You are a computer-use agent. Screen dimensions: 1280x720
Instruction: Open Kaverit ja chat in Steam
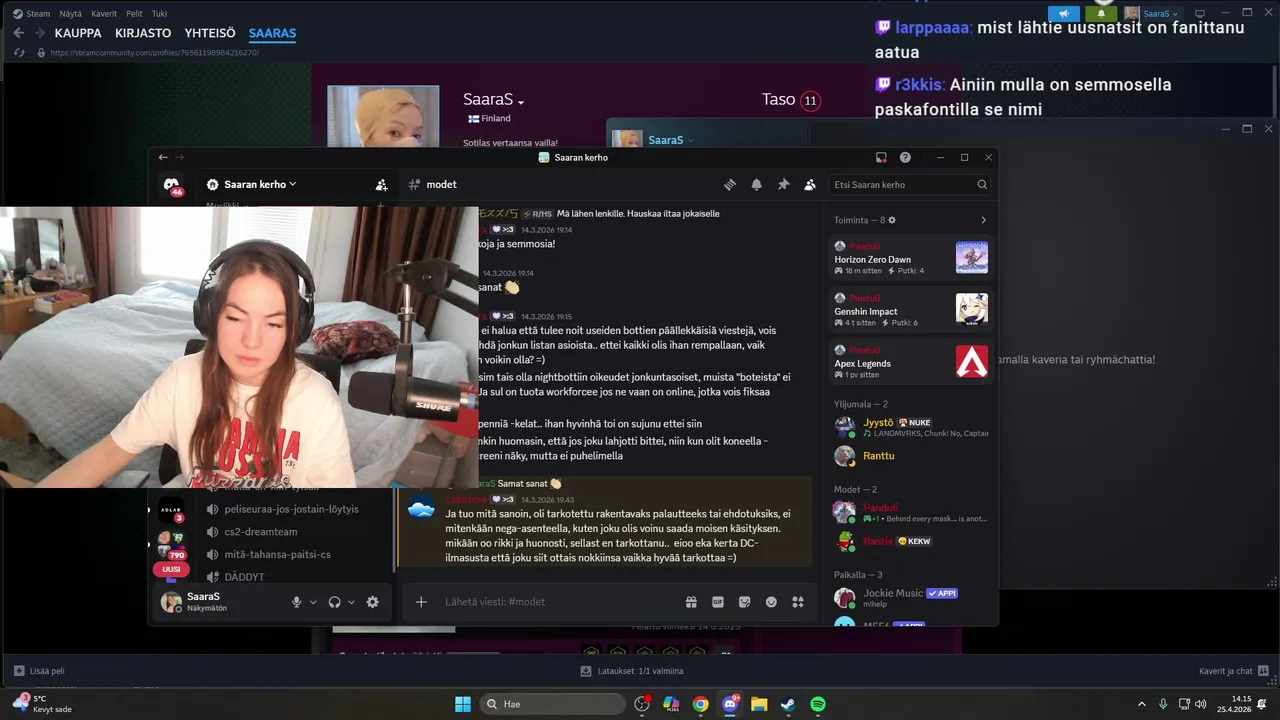pos(1234,671)
